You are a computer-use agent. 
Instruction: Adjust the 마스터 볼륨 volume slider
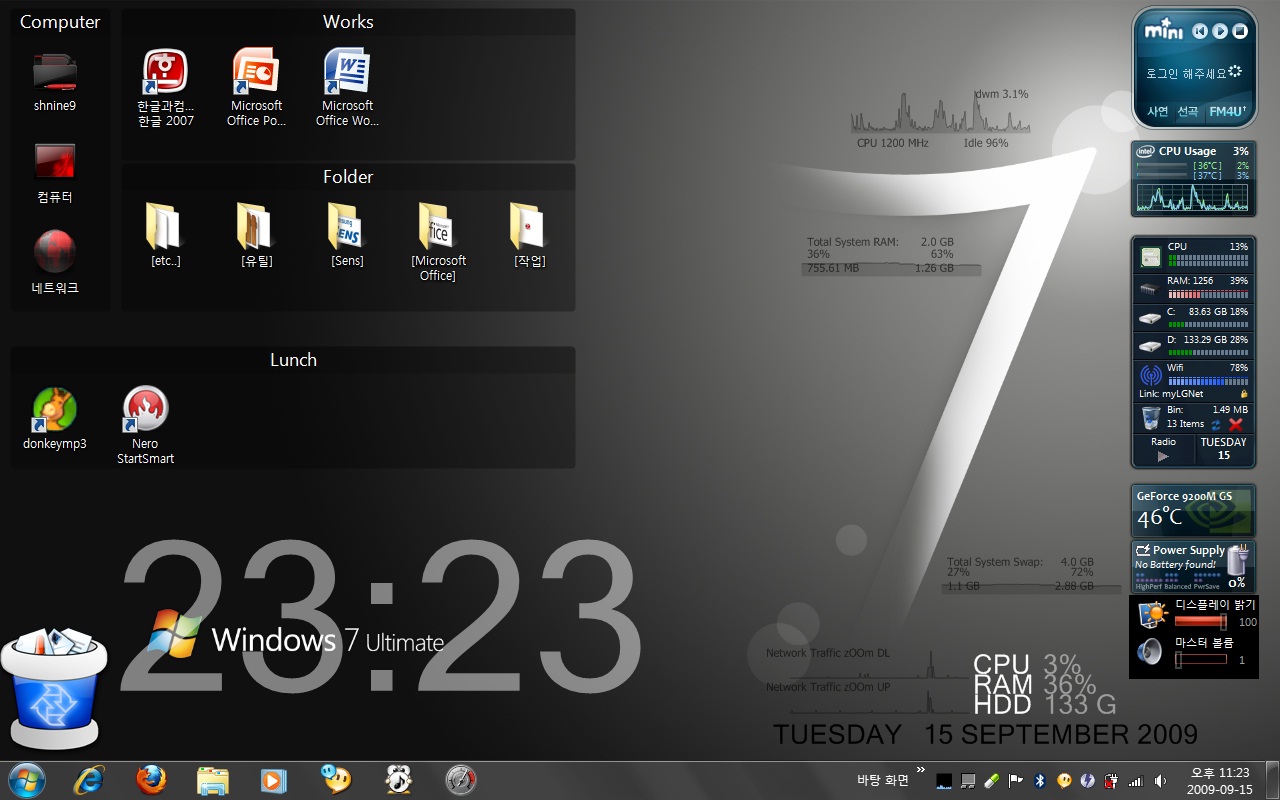(x=1200, y=660)
